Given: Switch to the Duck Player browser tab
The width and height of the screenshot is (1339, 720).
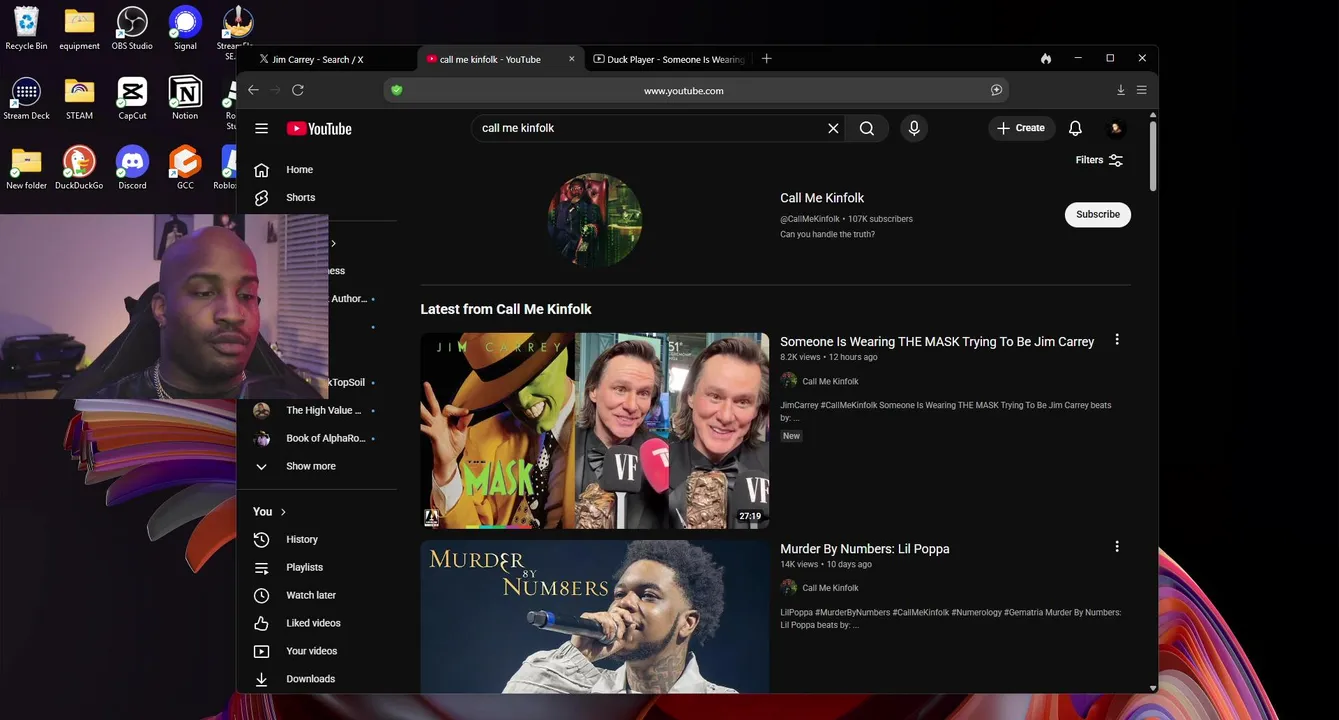Looking at the screenshot, I should point(670,60).
